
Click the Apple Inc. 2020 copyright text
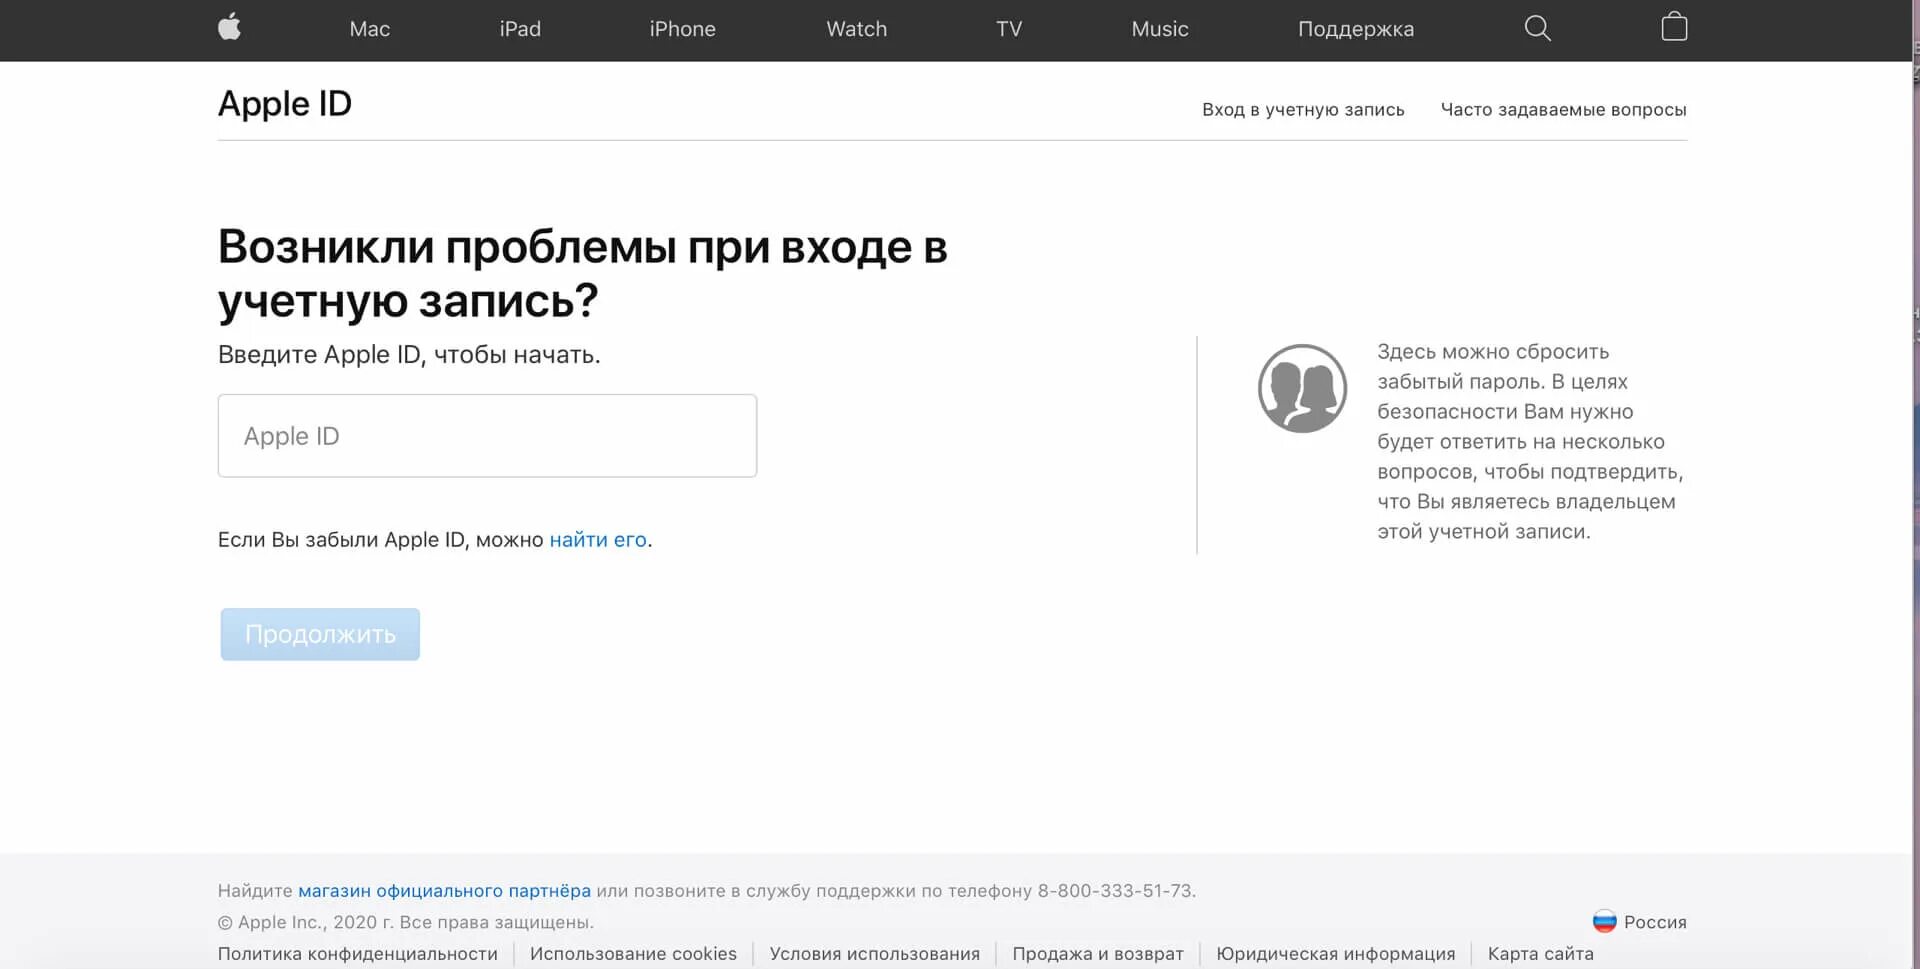tap(406, 922)
